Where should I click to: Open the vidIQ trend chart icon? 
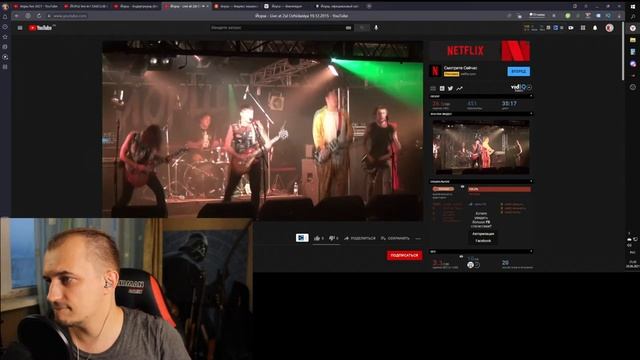coord(459,88)
